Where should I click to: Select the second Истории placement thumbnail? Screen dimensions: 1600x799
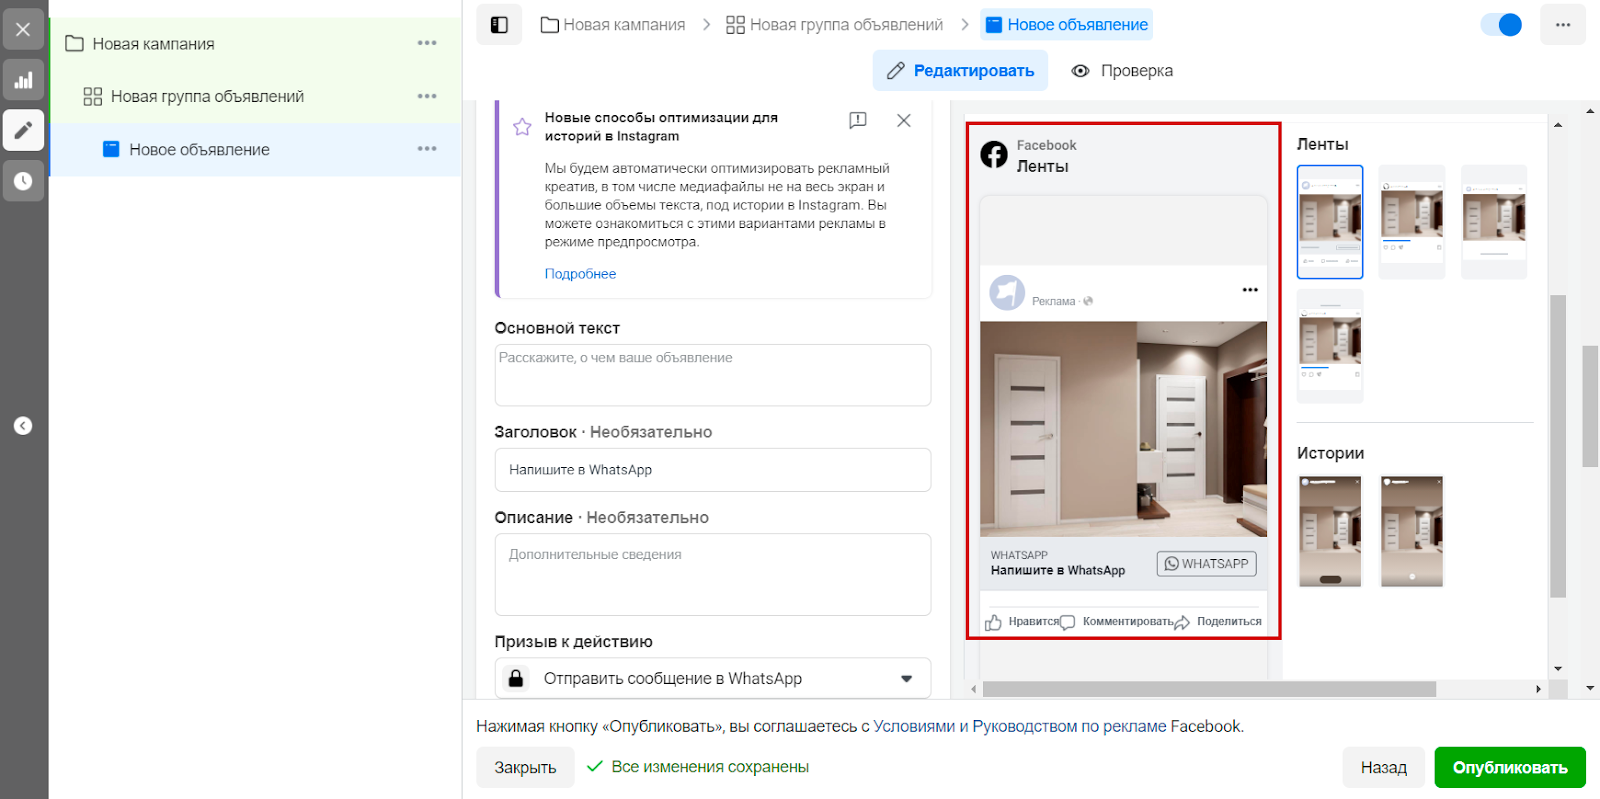[x=1412, y=531]
